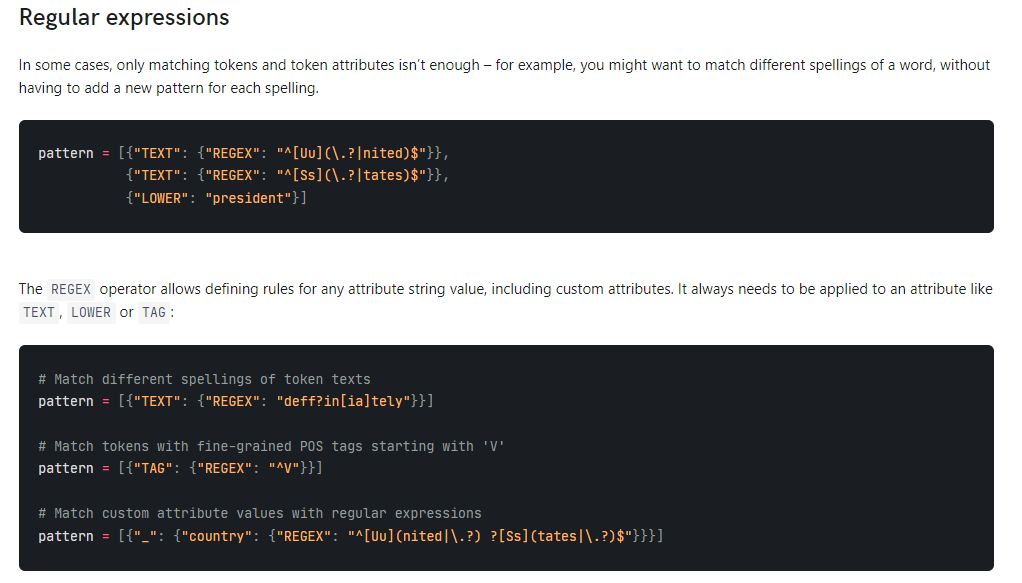Select the TEXT inline code tag
Screen dimensions: 1022x583
(38, 312)
